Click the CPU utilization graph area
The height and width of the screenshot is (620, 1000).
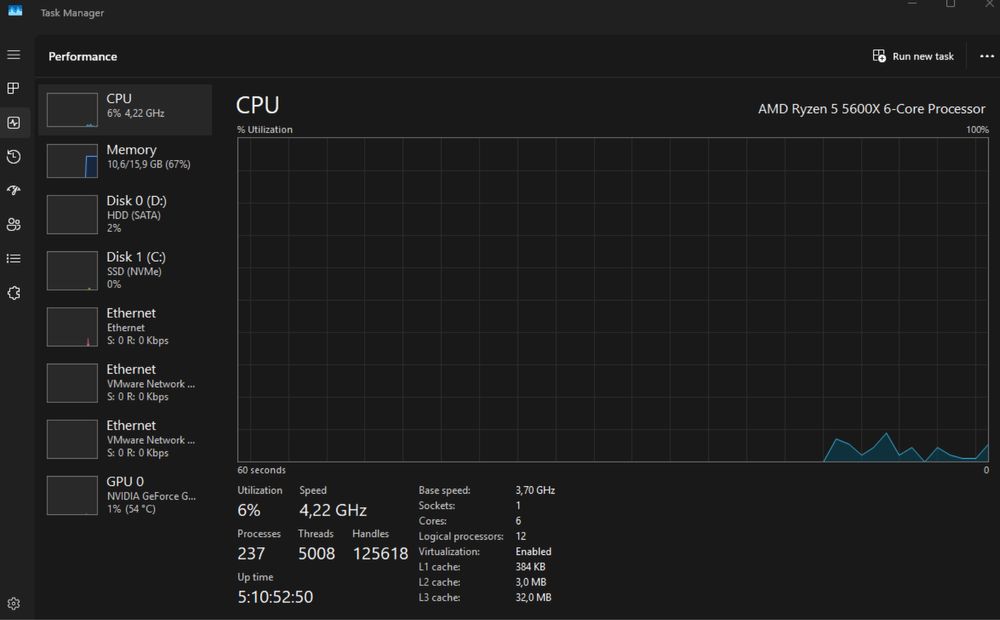(x=613, y=299)
